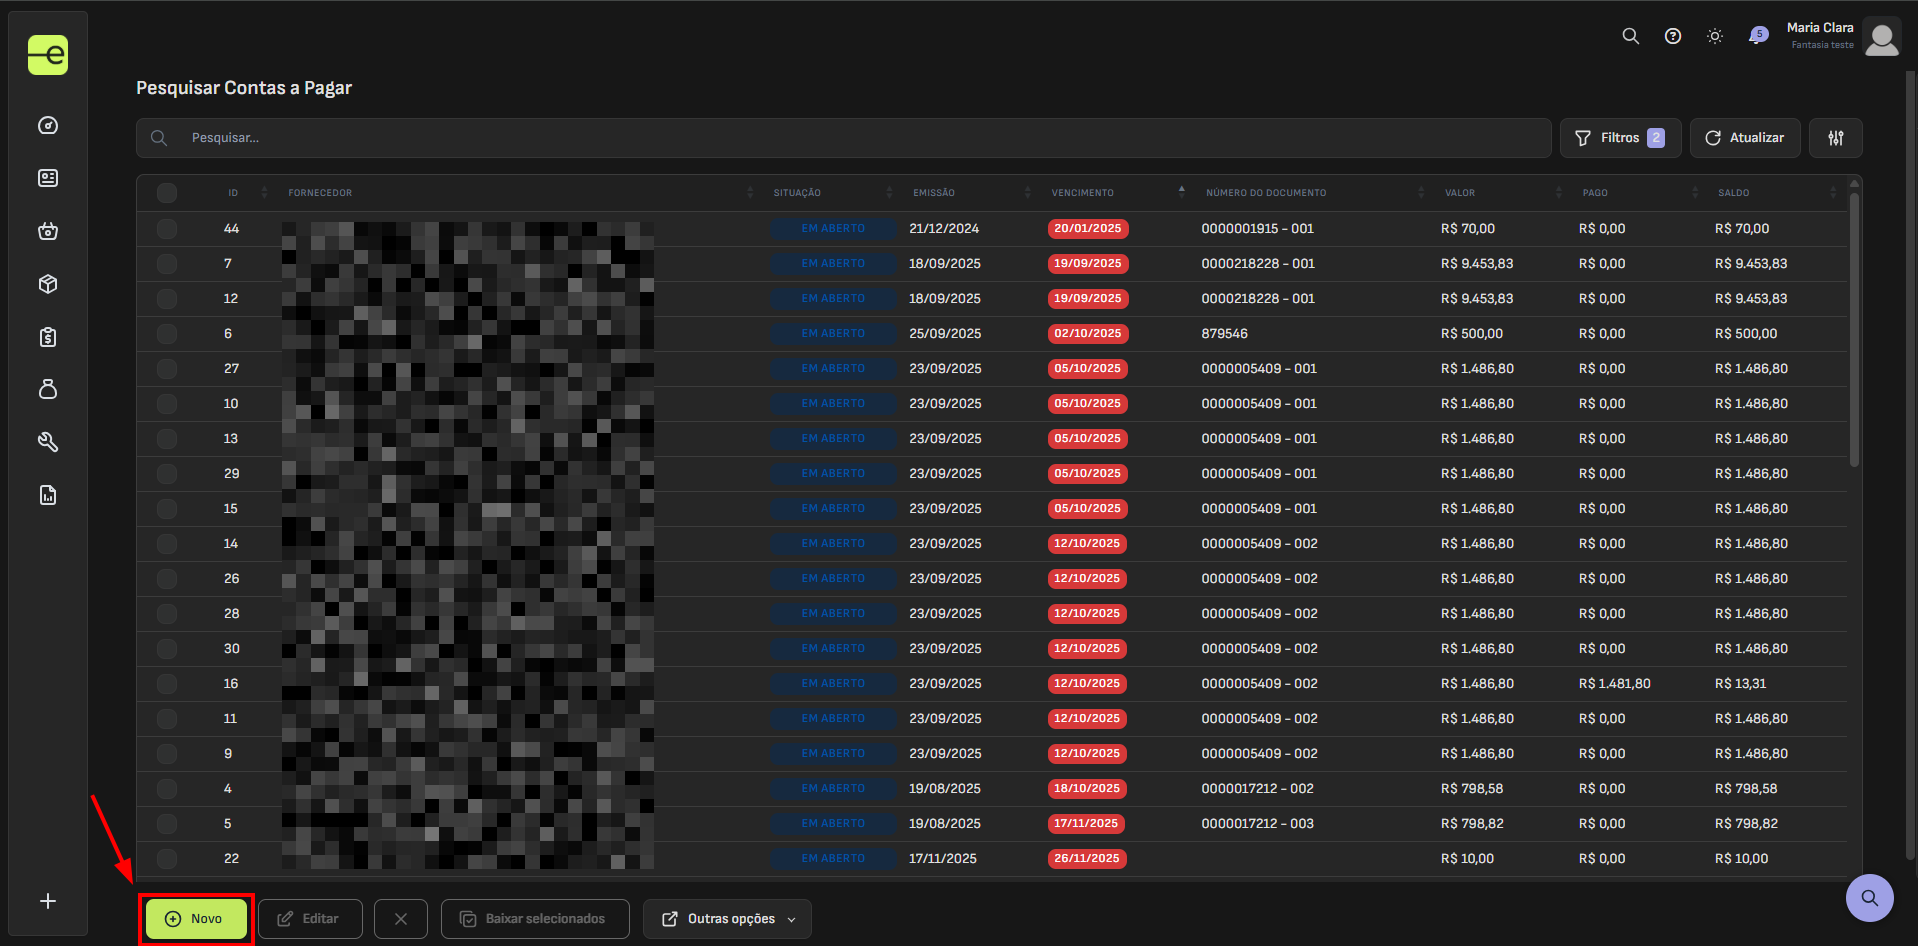Select checkbox for row ID 27
The height and width of the screenshot is (946, 1918).
coord(167,369)
